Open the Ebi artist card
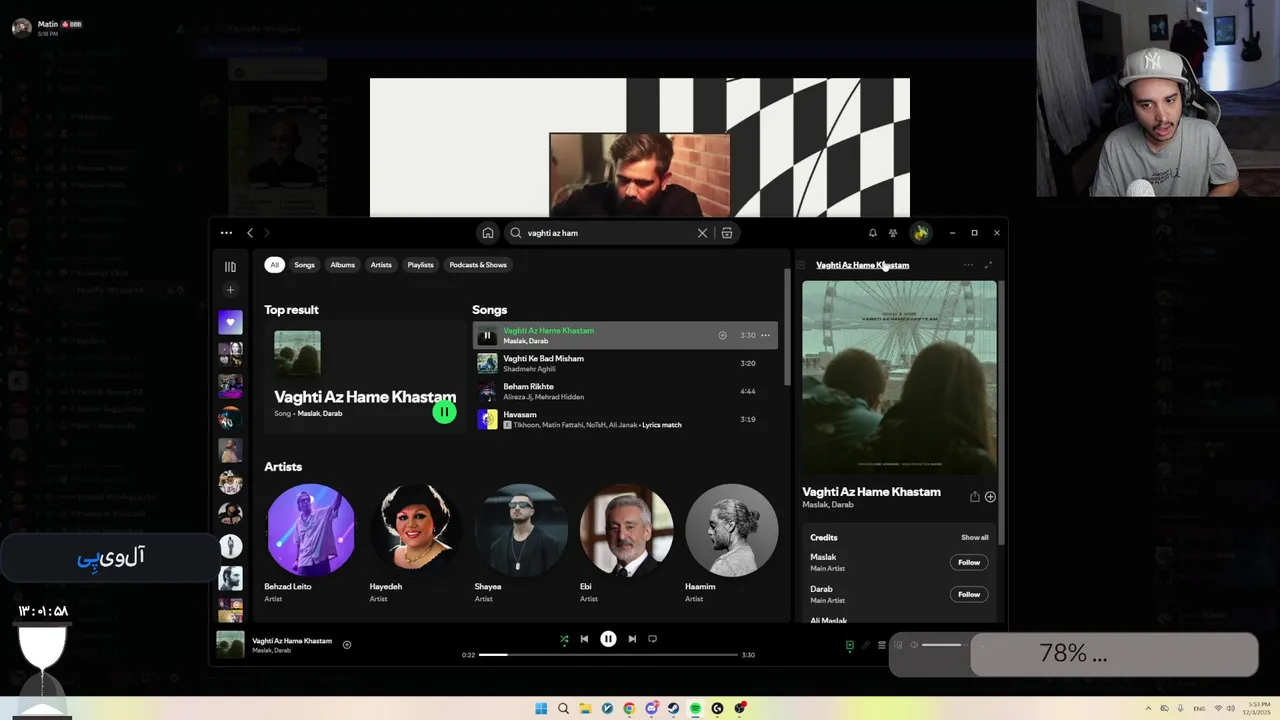 pyautogui.click(x=626, y=543)
